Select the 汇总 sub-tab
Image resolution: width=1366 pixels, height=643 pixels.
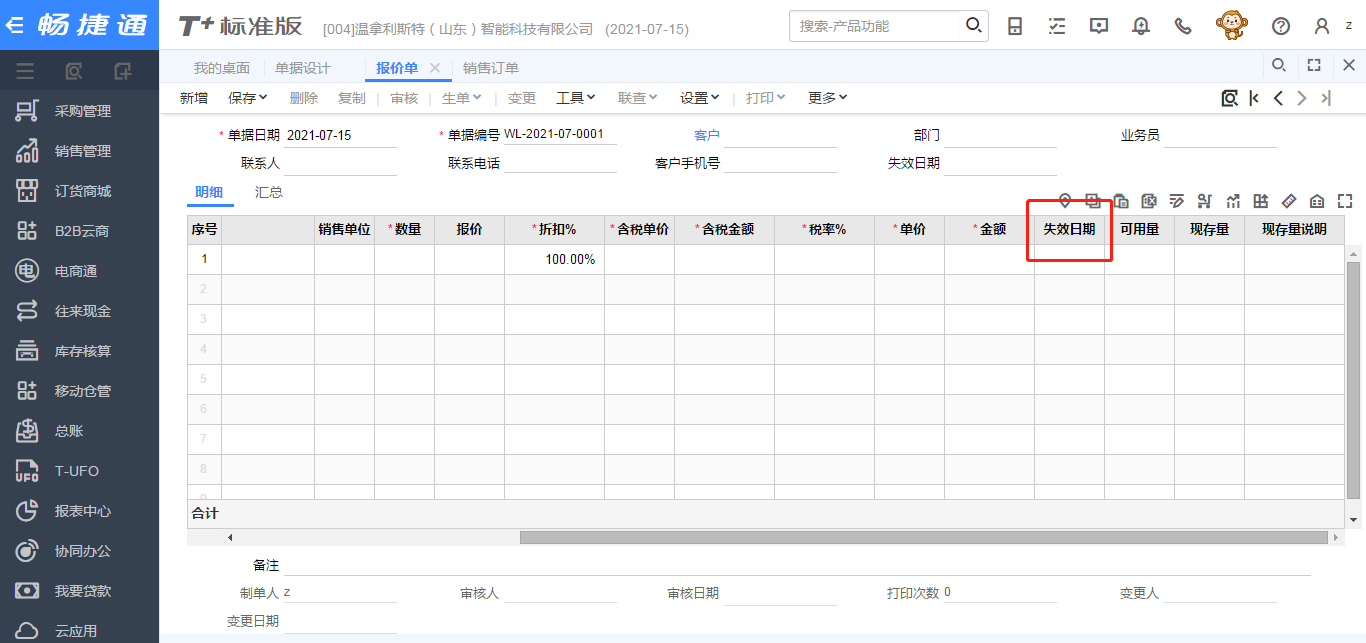point(269,192)
